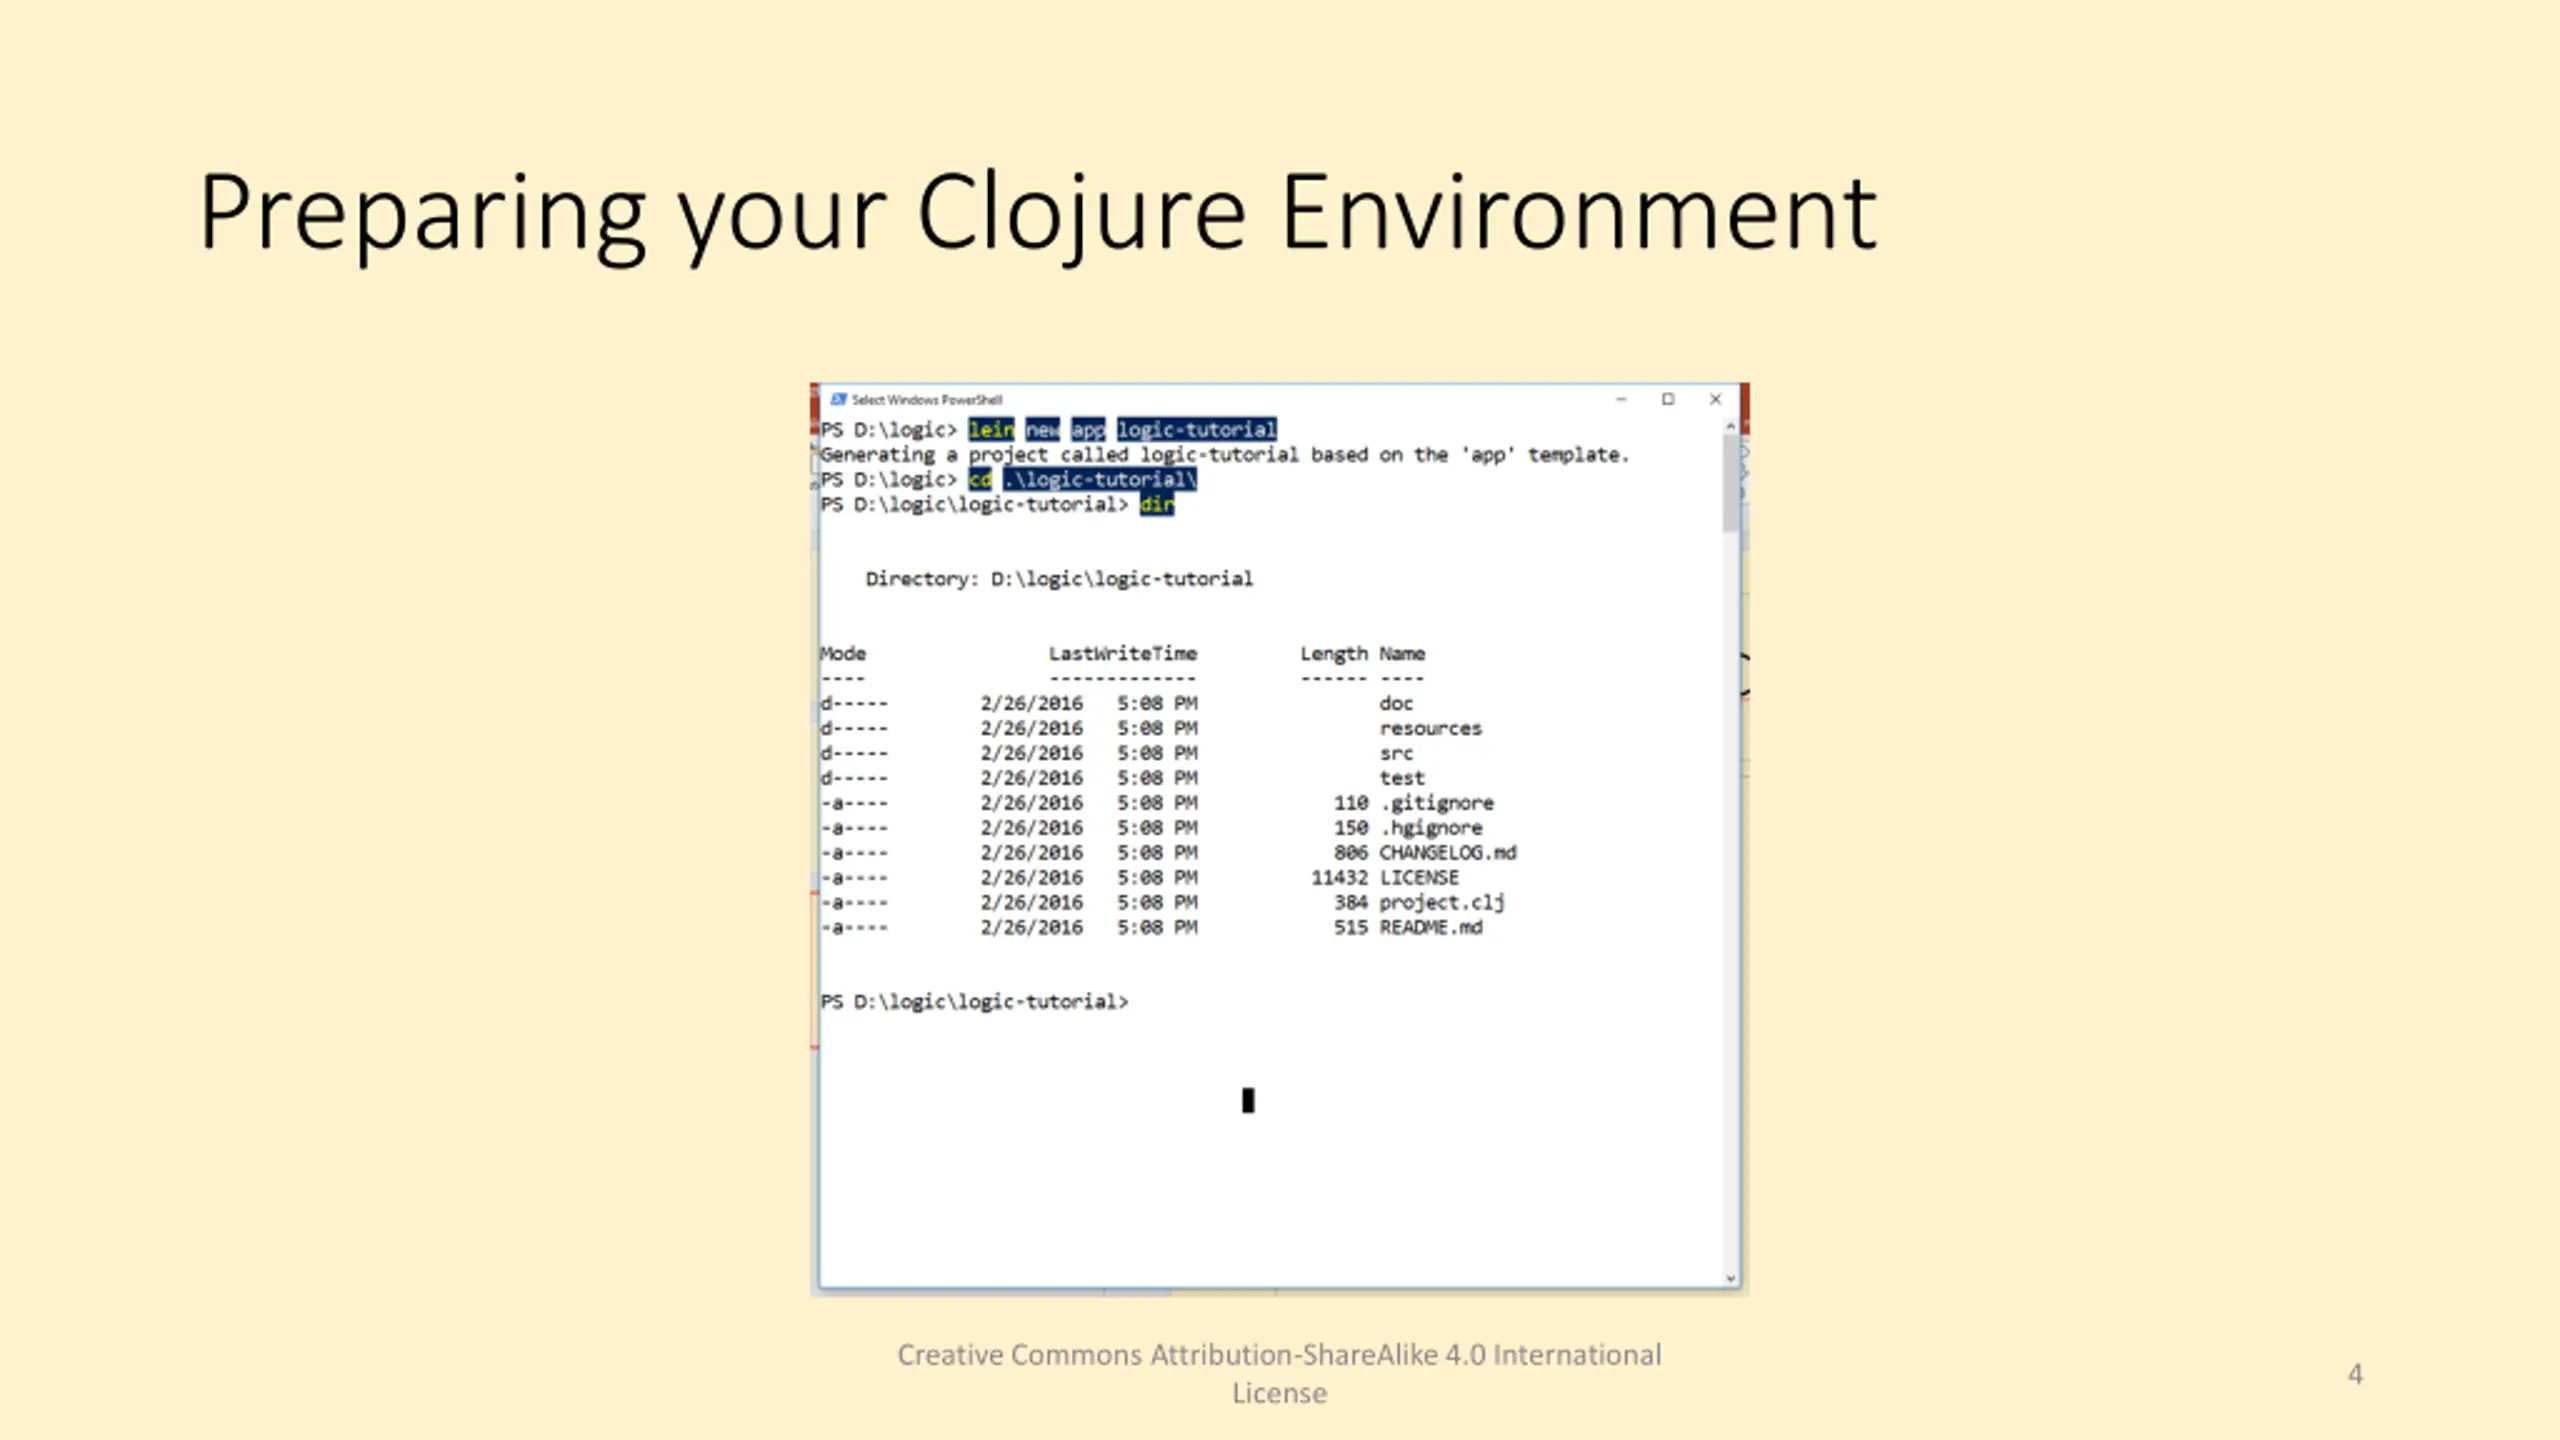This screenshot has width=2560, height=1440.
Task: Click the 'src' directory name
Action: [x=1396, y=753]
